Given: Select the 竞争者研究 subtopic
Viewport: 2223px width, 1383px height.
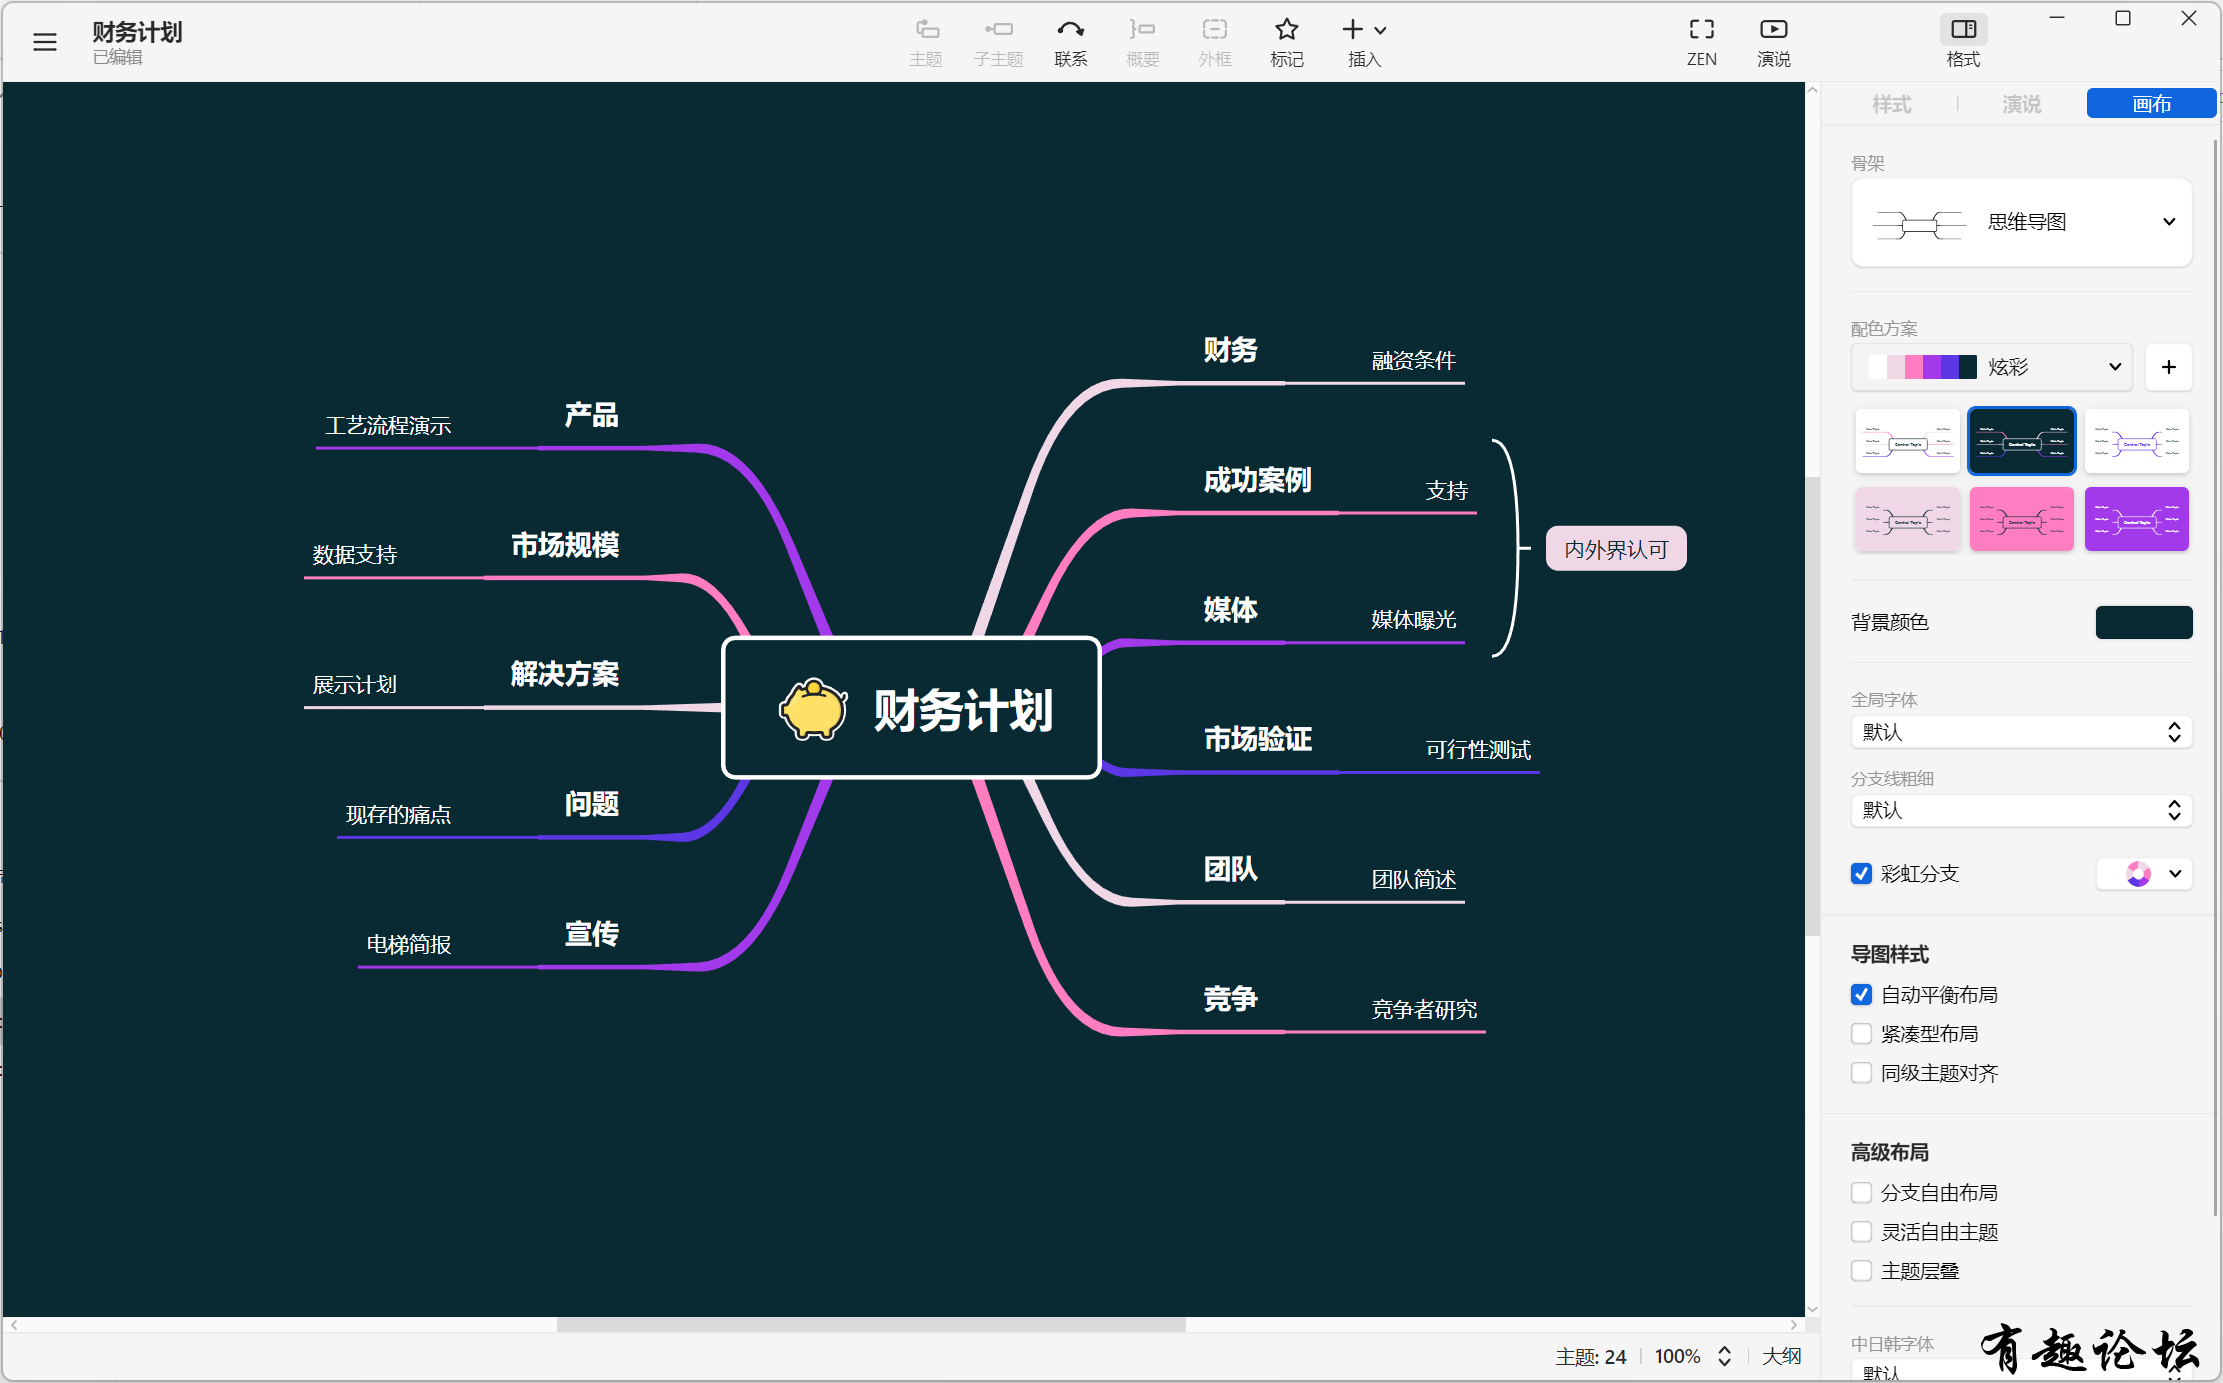Looking at the screenshot, I should click(1424, 1010).
